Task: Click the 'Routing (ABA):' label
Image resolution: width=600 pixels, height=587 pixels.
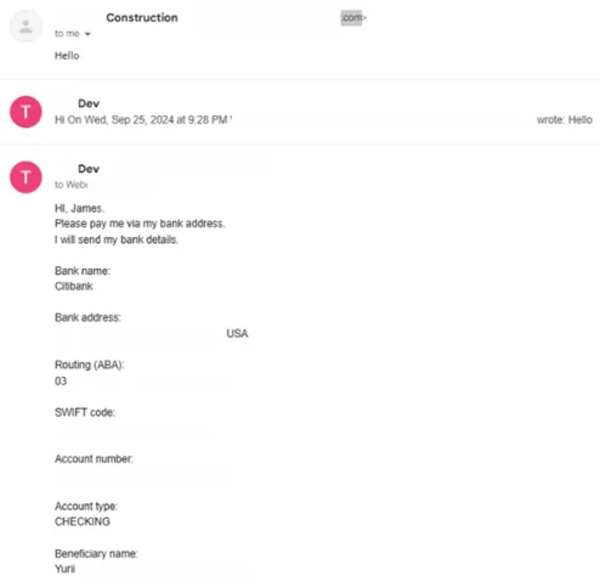Action: 90,365
